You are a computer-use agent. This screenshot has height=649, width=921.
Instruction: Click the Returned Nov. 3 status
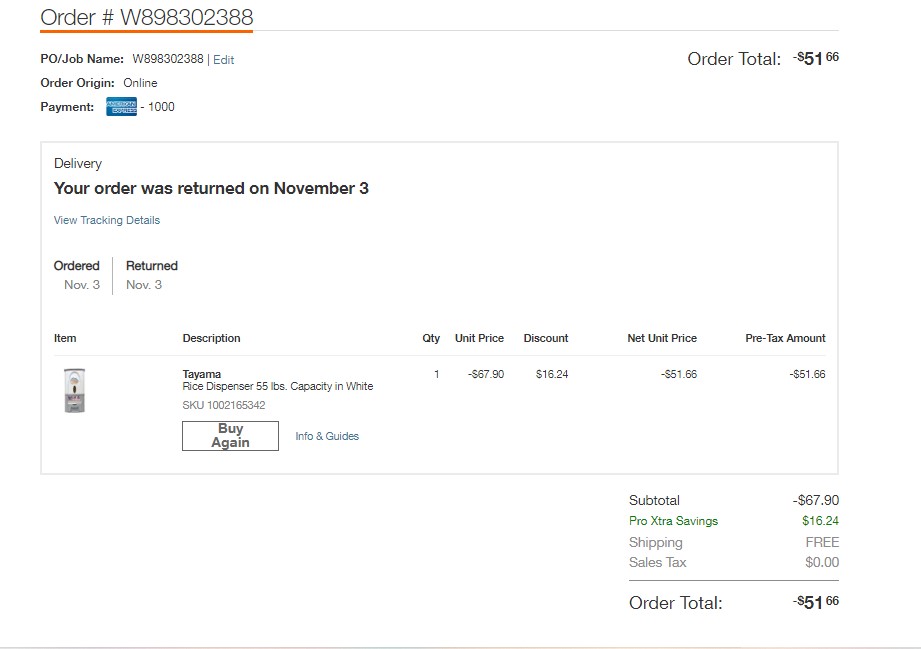(x=152, y=275)
